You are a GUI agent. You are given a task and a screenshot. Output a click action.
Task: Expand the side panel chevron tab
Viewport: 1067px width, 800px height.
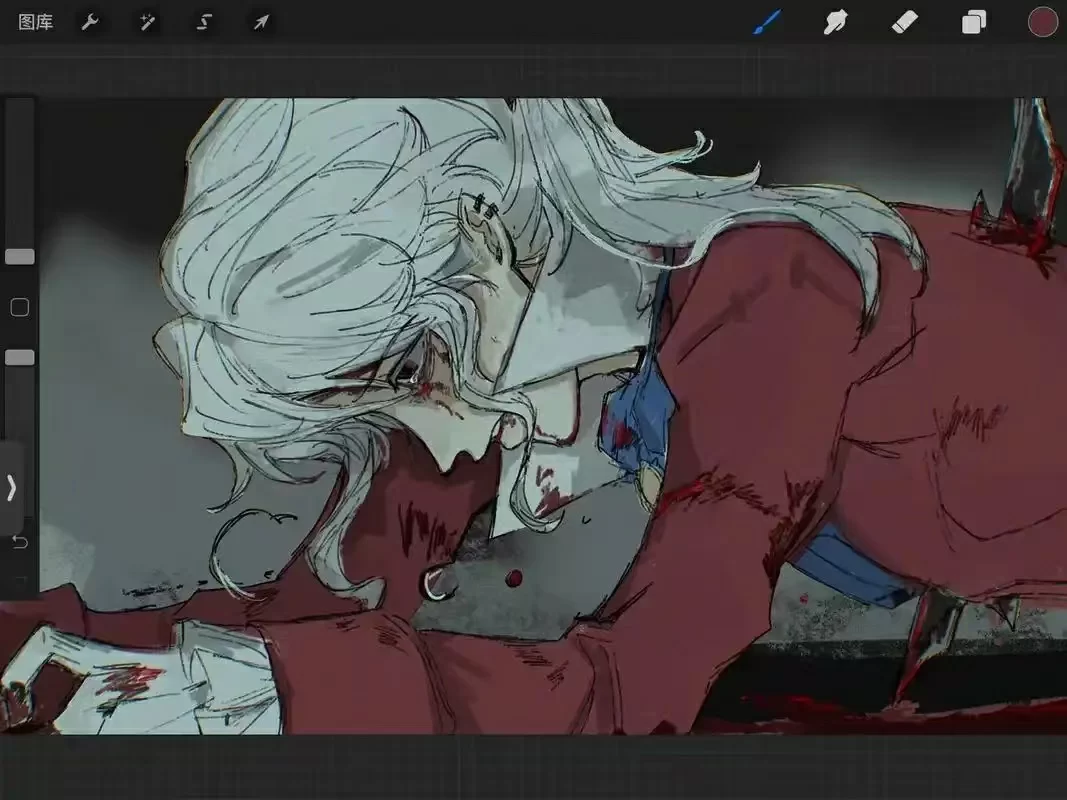[x=12, y=488]
